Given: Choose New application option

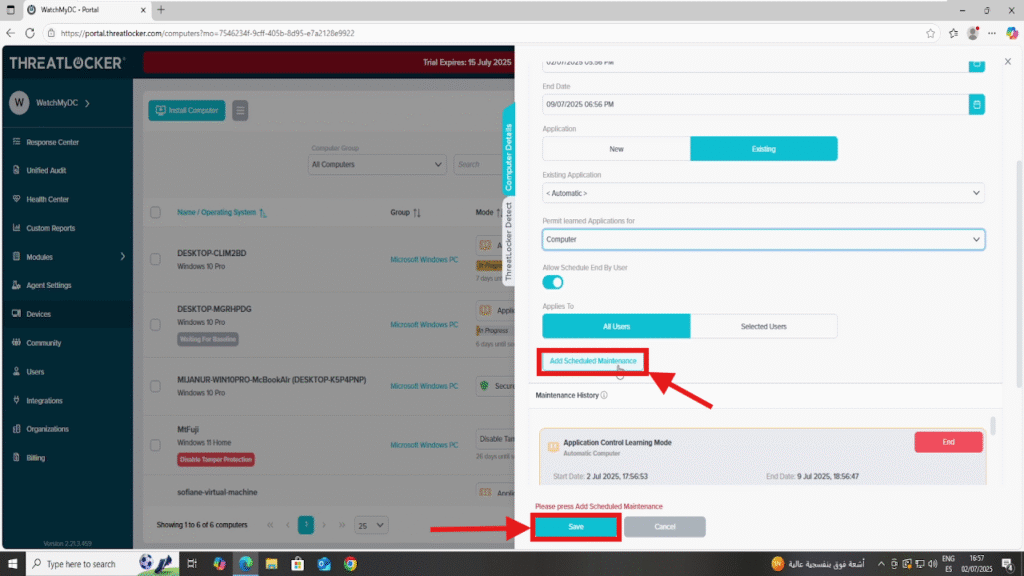Looking at the screenshot, I should click(x=616, y=149).
